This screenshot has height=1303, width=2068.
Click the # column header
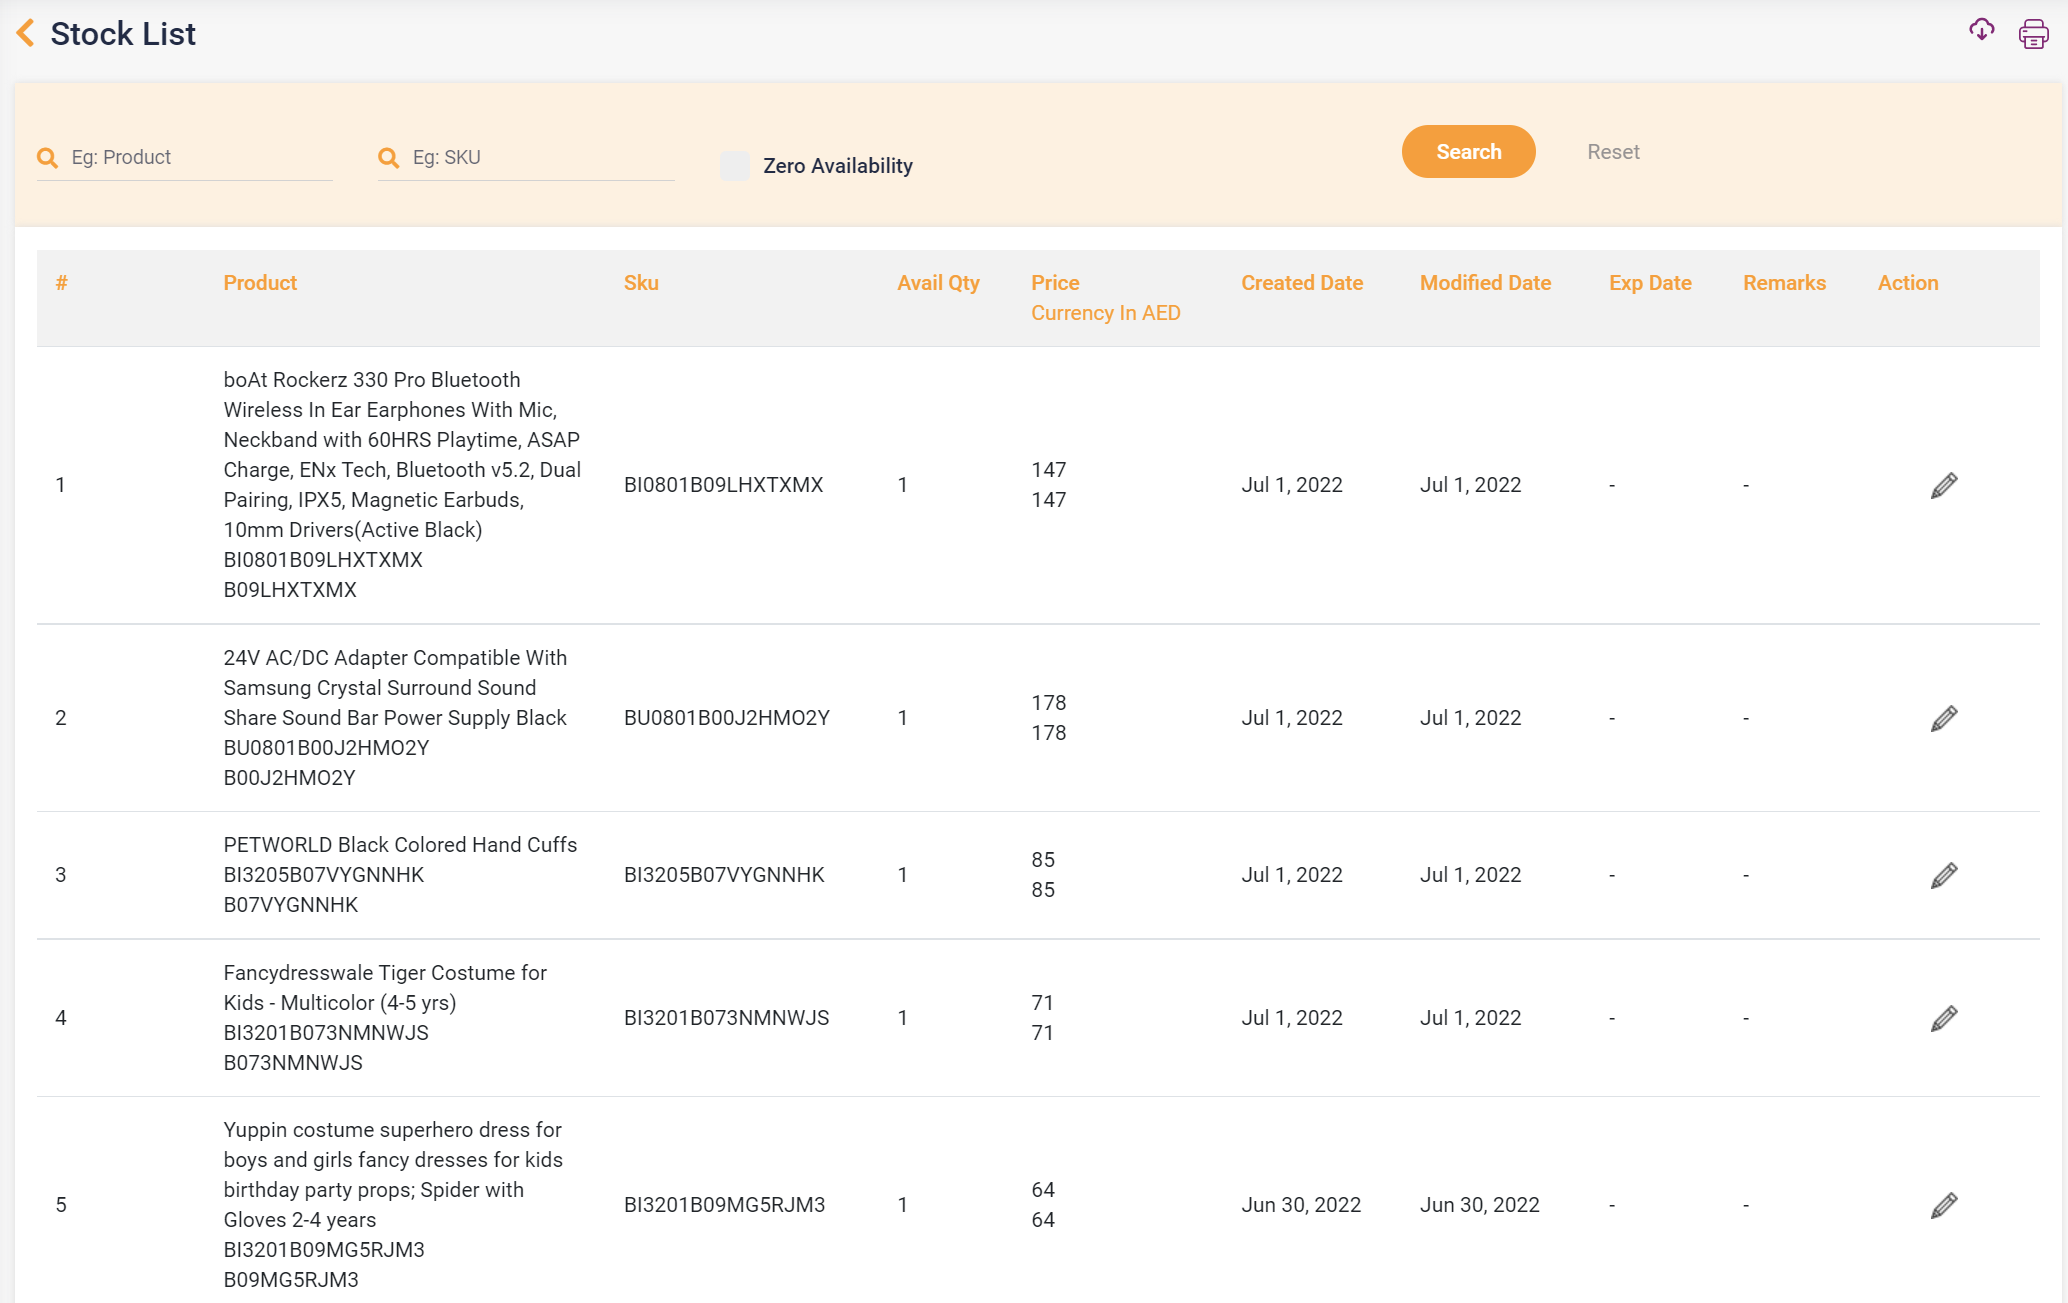(x=62, y=283)
